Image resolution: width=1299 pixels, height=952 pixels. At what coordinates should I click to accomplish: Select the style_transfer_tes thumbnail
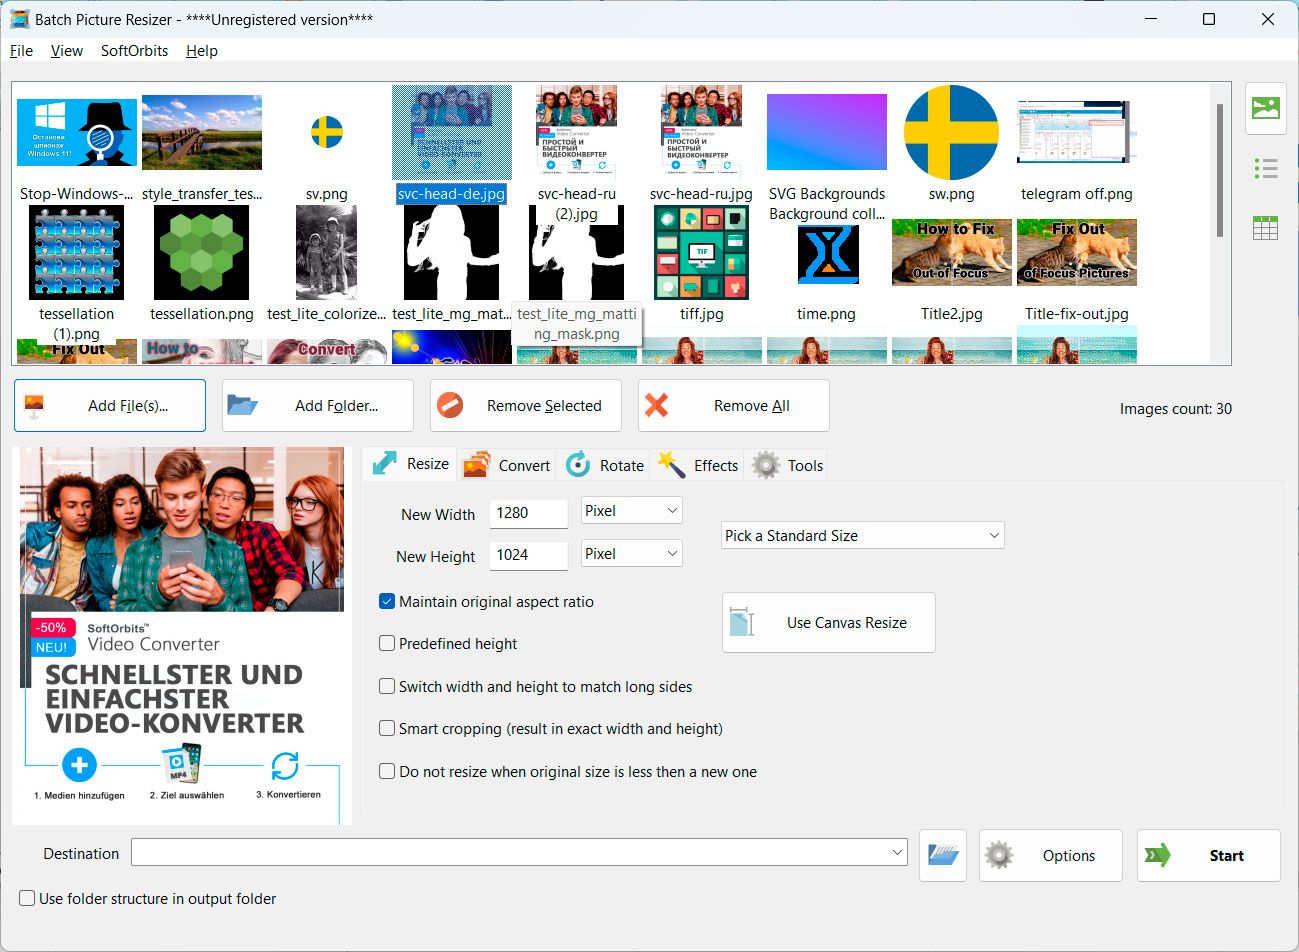[202, 132]
